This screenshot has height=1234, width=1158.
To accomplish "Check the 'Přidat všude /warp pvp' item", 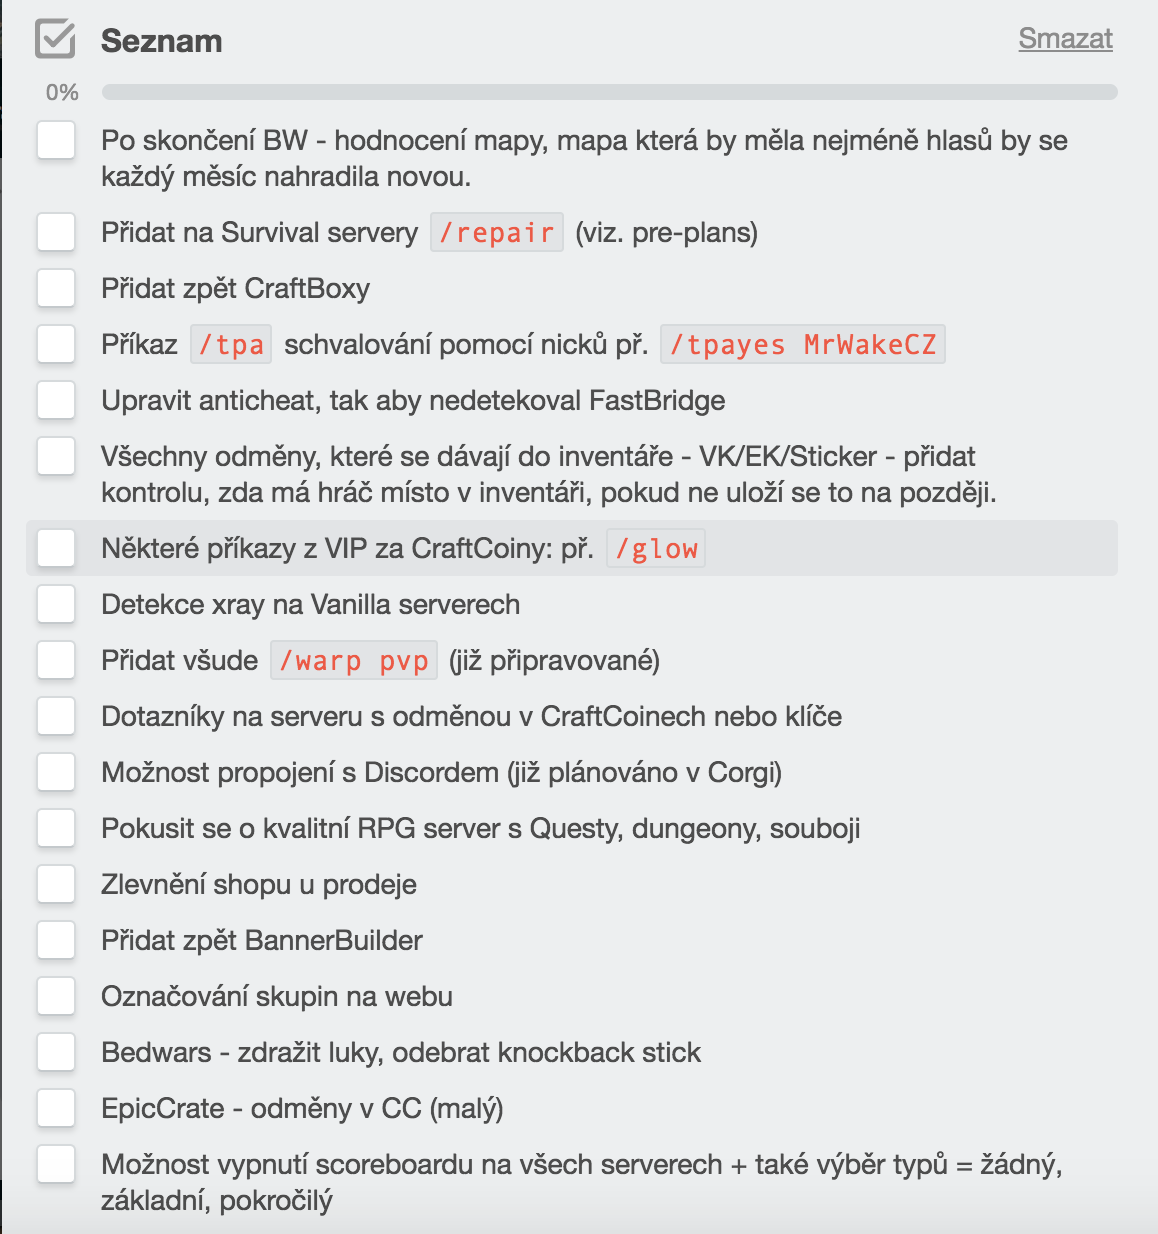I will [x=56, y=660].
